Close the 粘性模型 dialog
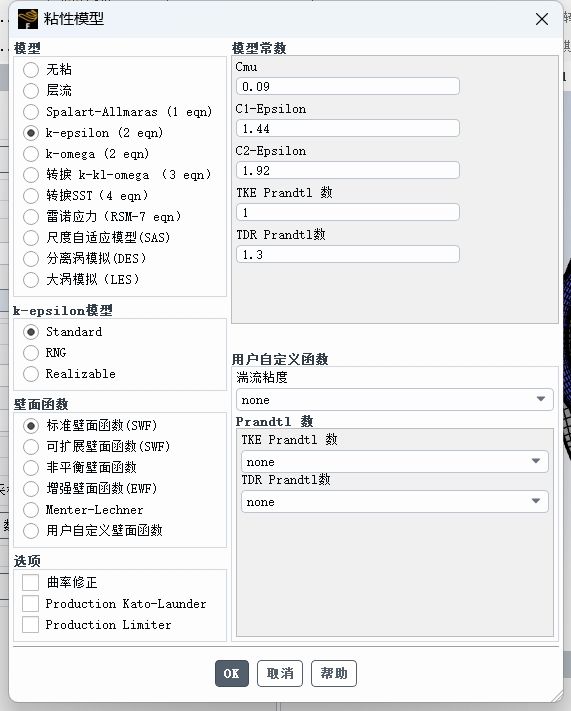571x711 pixels. click(542, 19)
